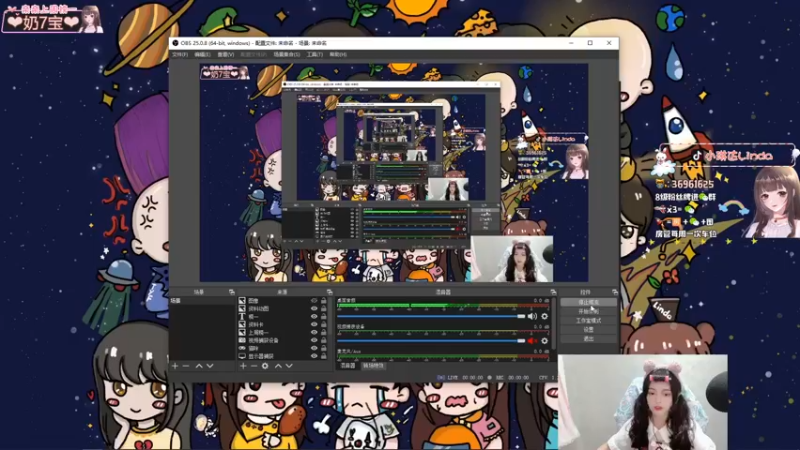Click the 开始录制 button
The width and height of the screenshot is (800, 450).
tap(588, 311)
